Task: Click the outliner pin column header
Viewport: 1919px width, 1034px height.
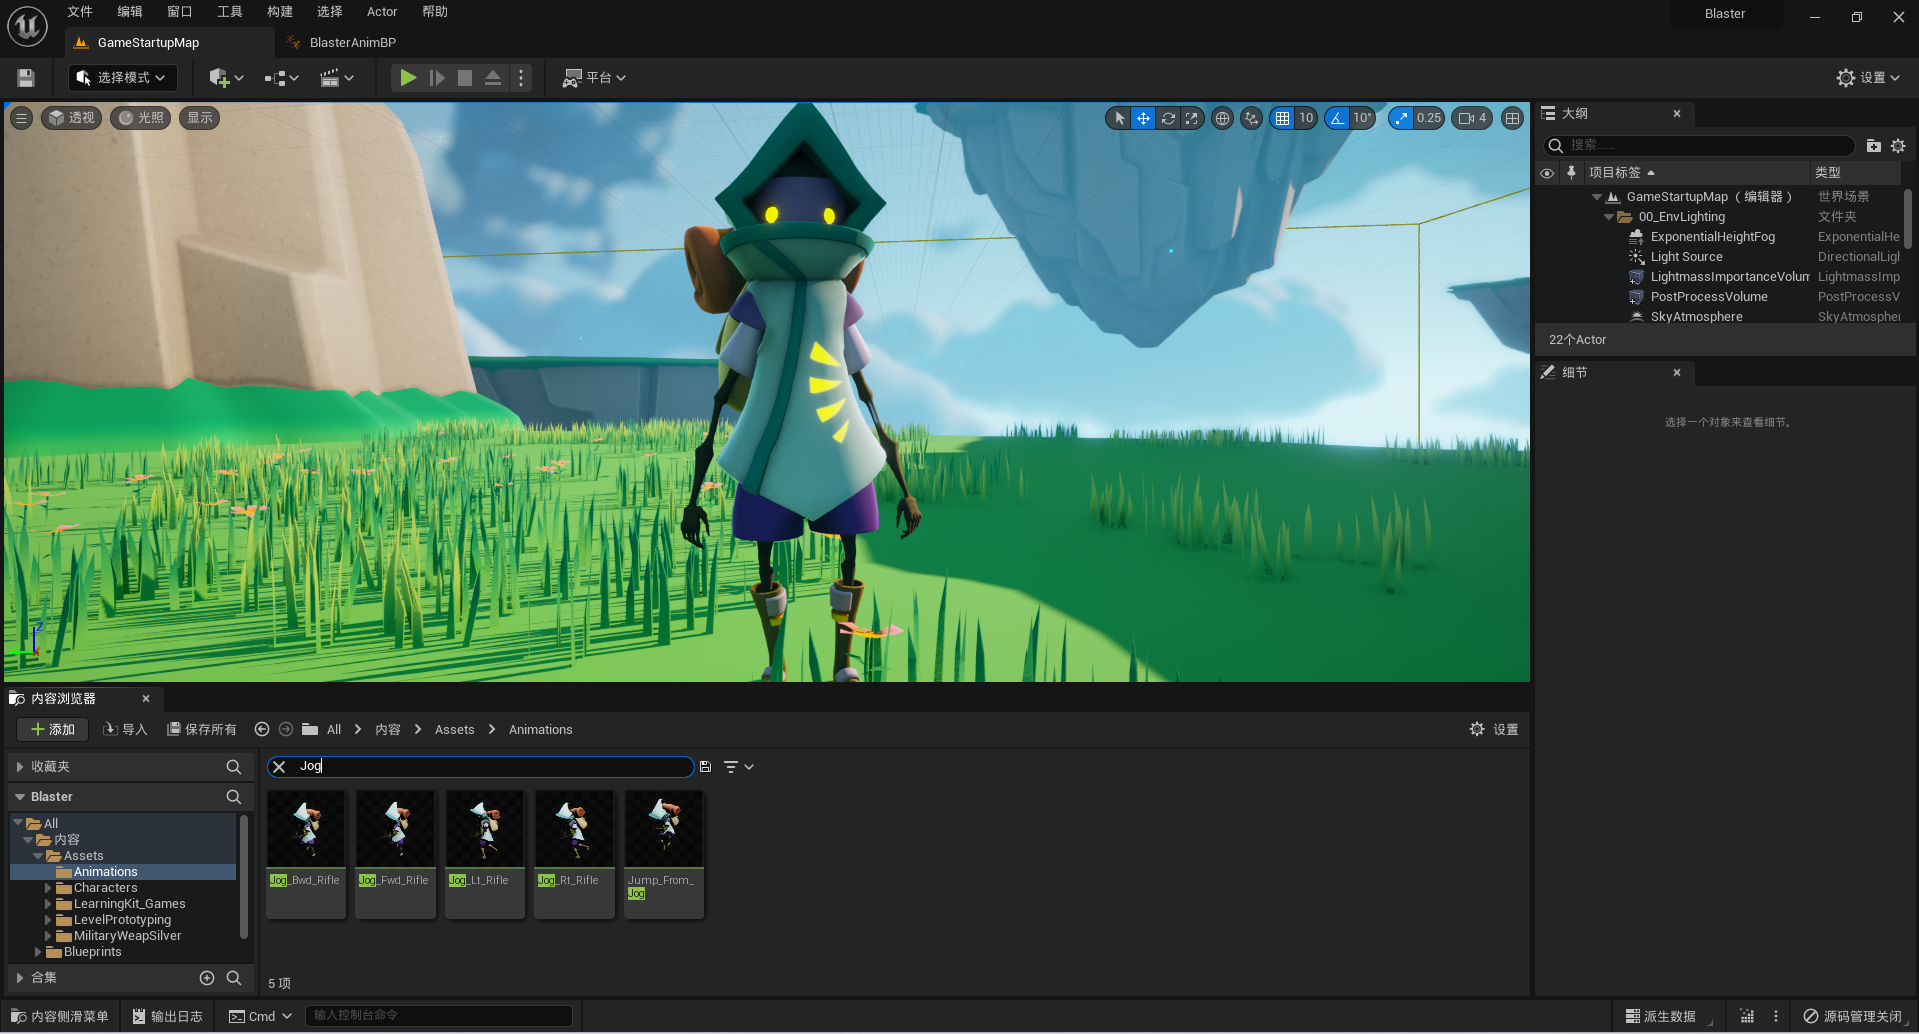Action: click(x=1571, y=173)
